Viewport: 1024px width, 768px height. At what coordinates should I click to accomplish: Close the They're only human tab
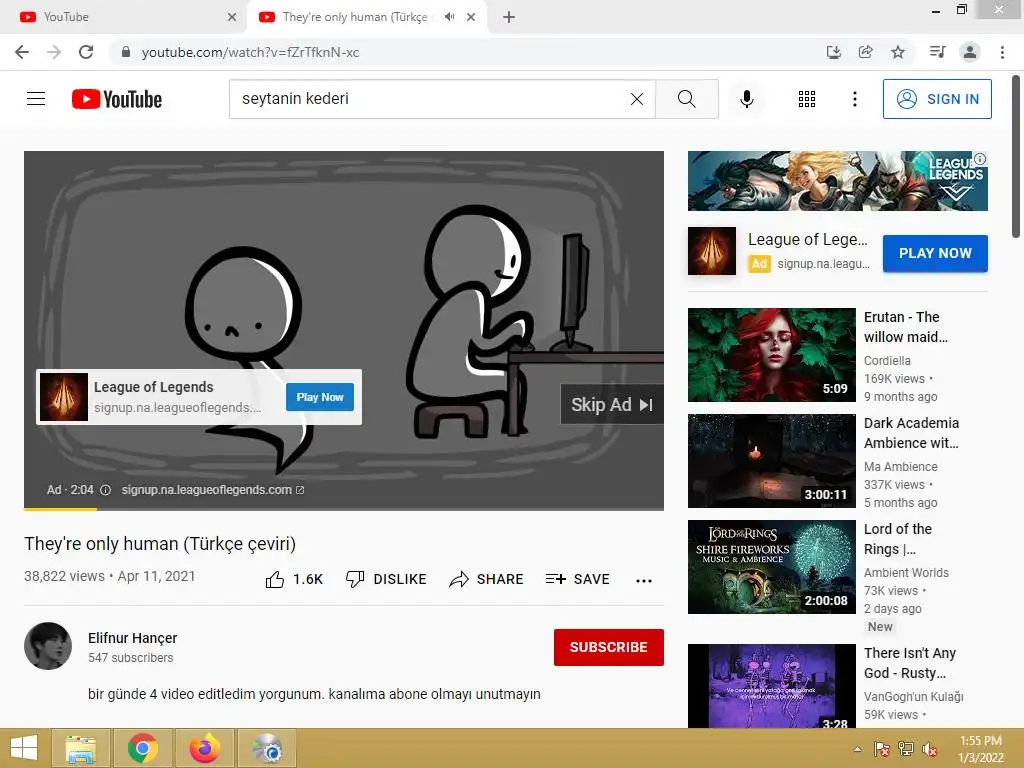(471, 17)
